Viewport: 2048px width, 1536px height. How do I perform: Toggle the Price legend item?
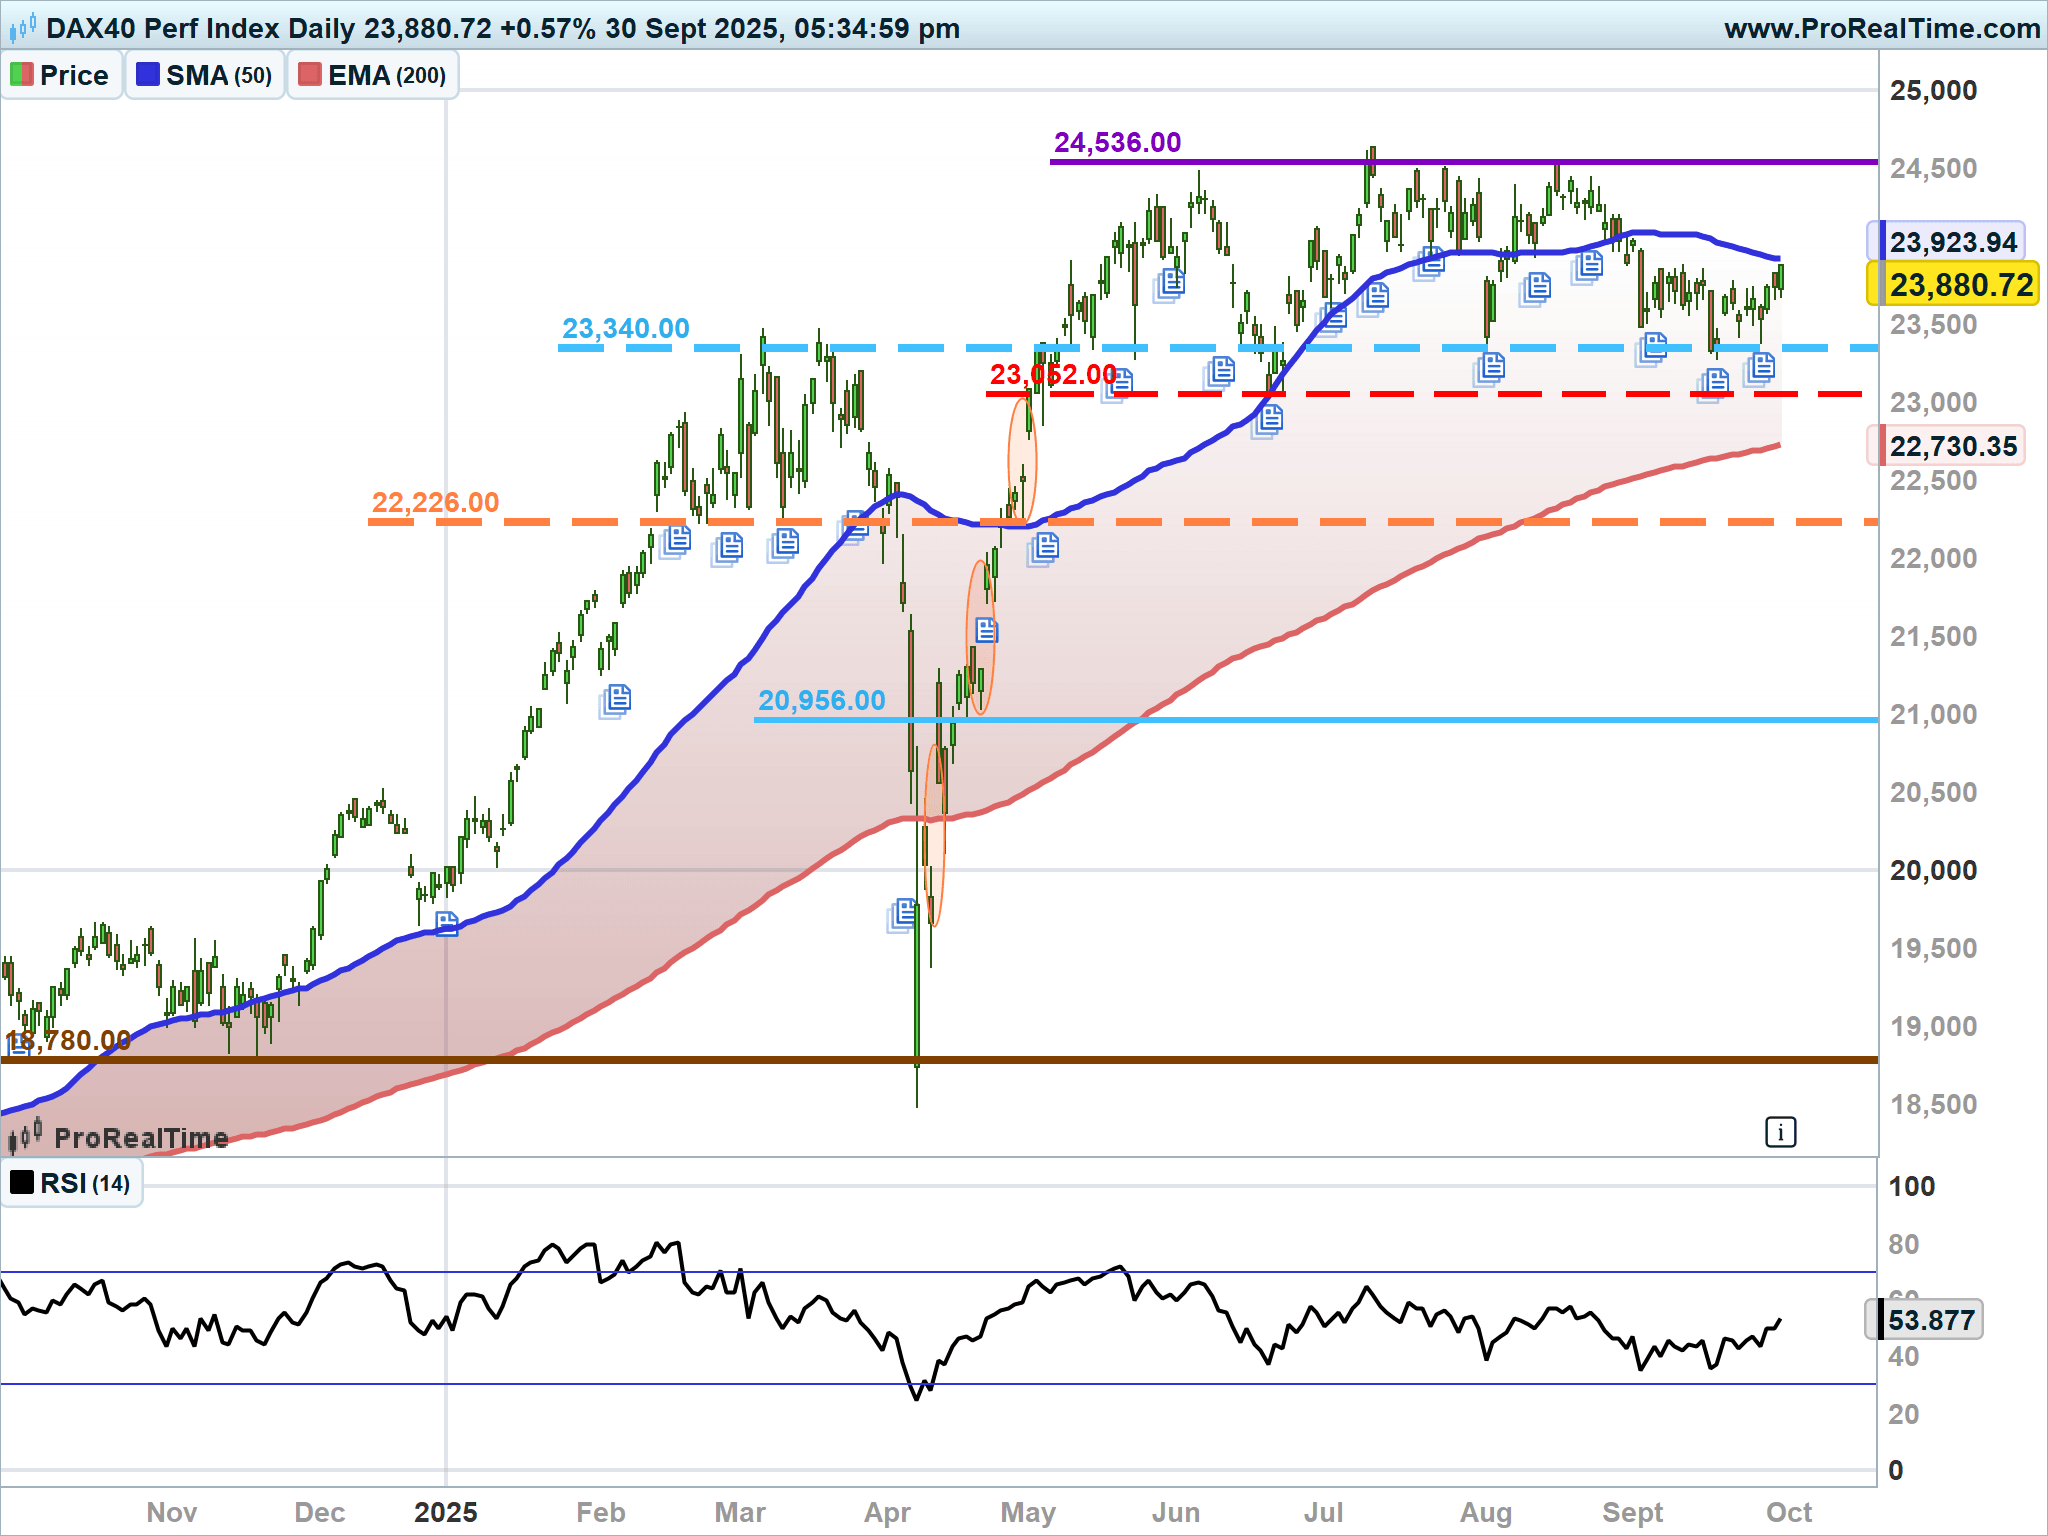click(60, 76)
